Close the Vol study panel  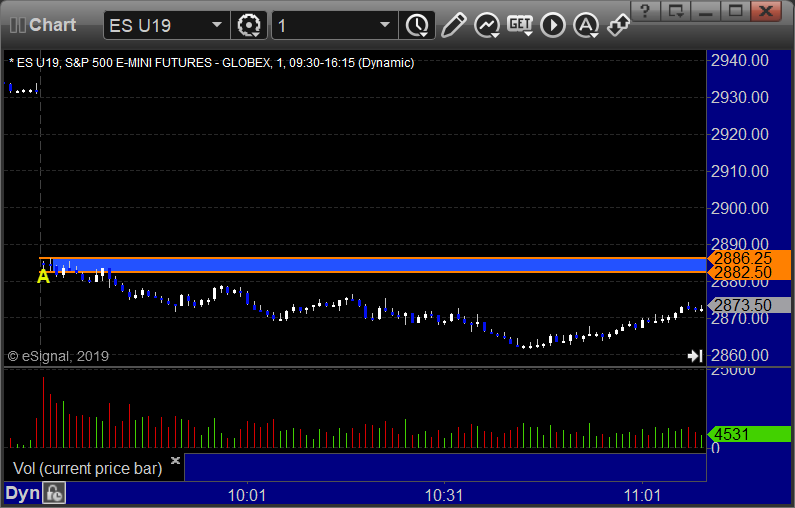[x=175, y=461]
